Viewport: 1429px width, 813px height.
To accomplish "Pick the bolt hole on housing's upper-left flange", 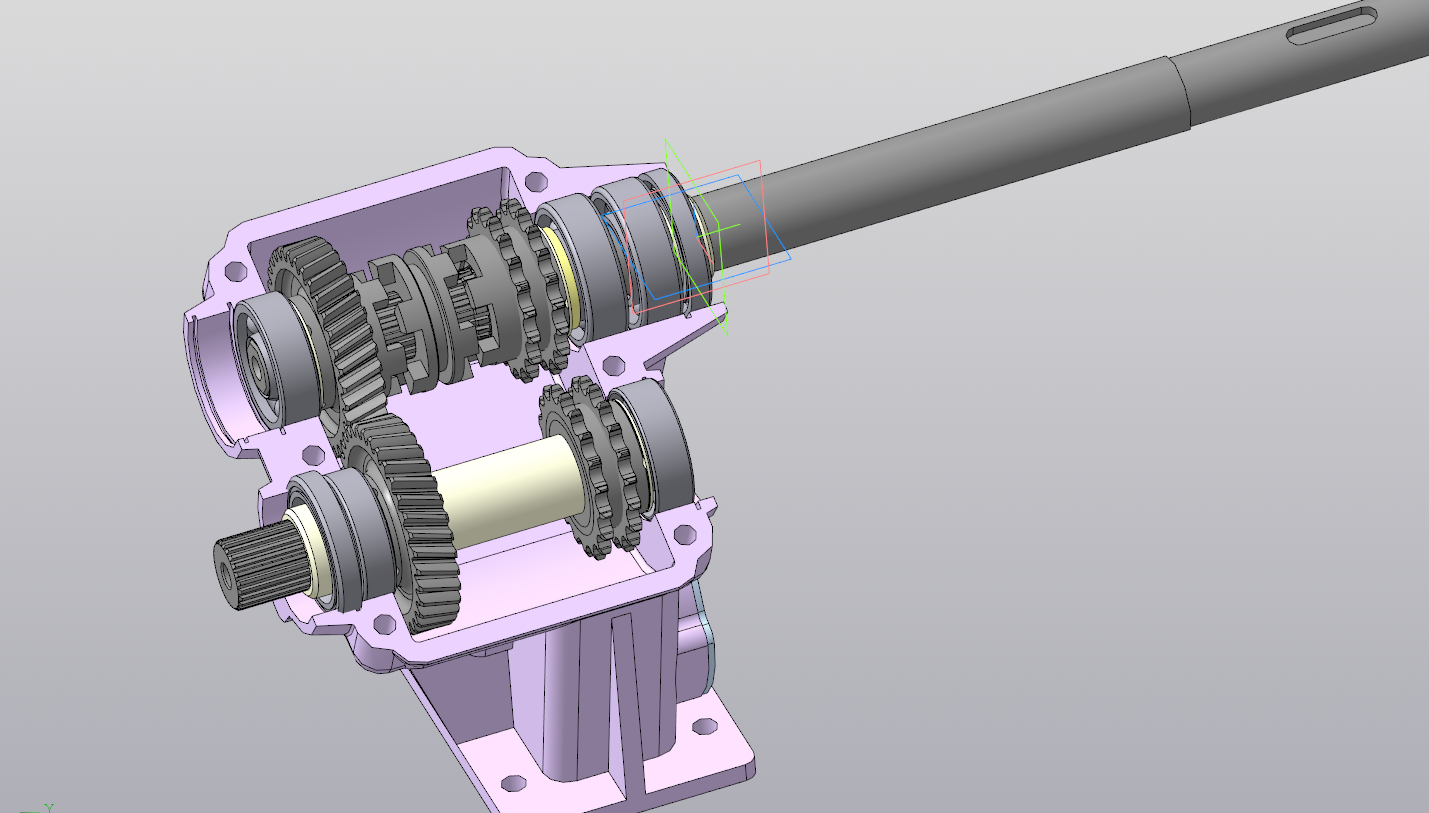I will tap(236, 272).
